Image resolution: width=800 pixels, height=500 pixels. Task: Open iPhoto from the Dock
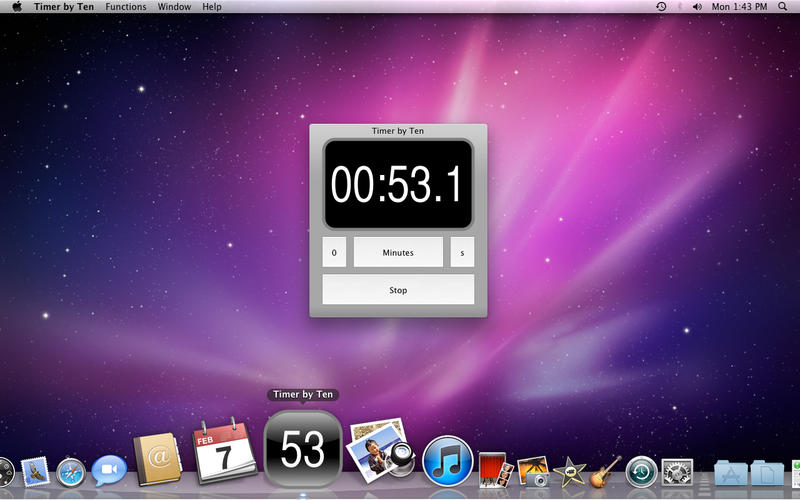pyautogui.click(x=533, y=471)
